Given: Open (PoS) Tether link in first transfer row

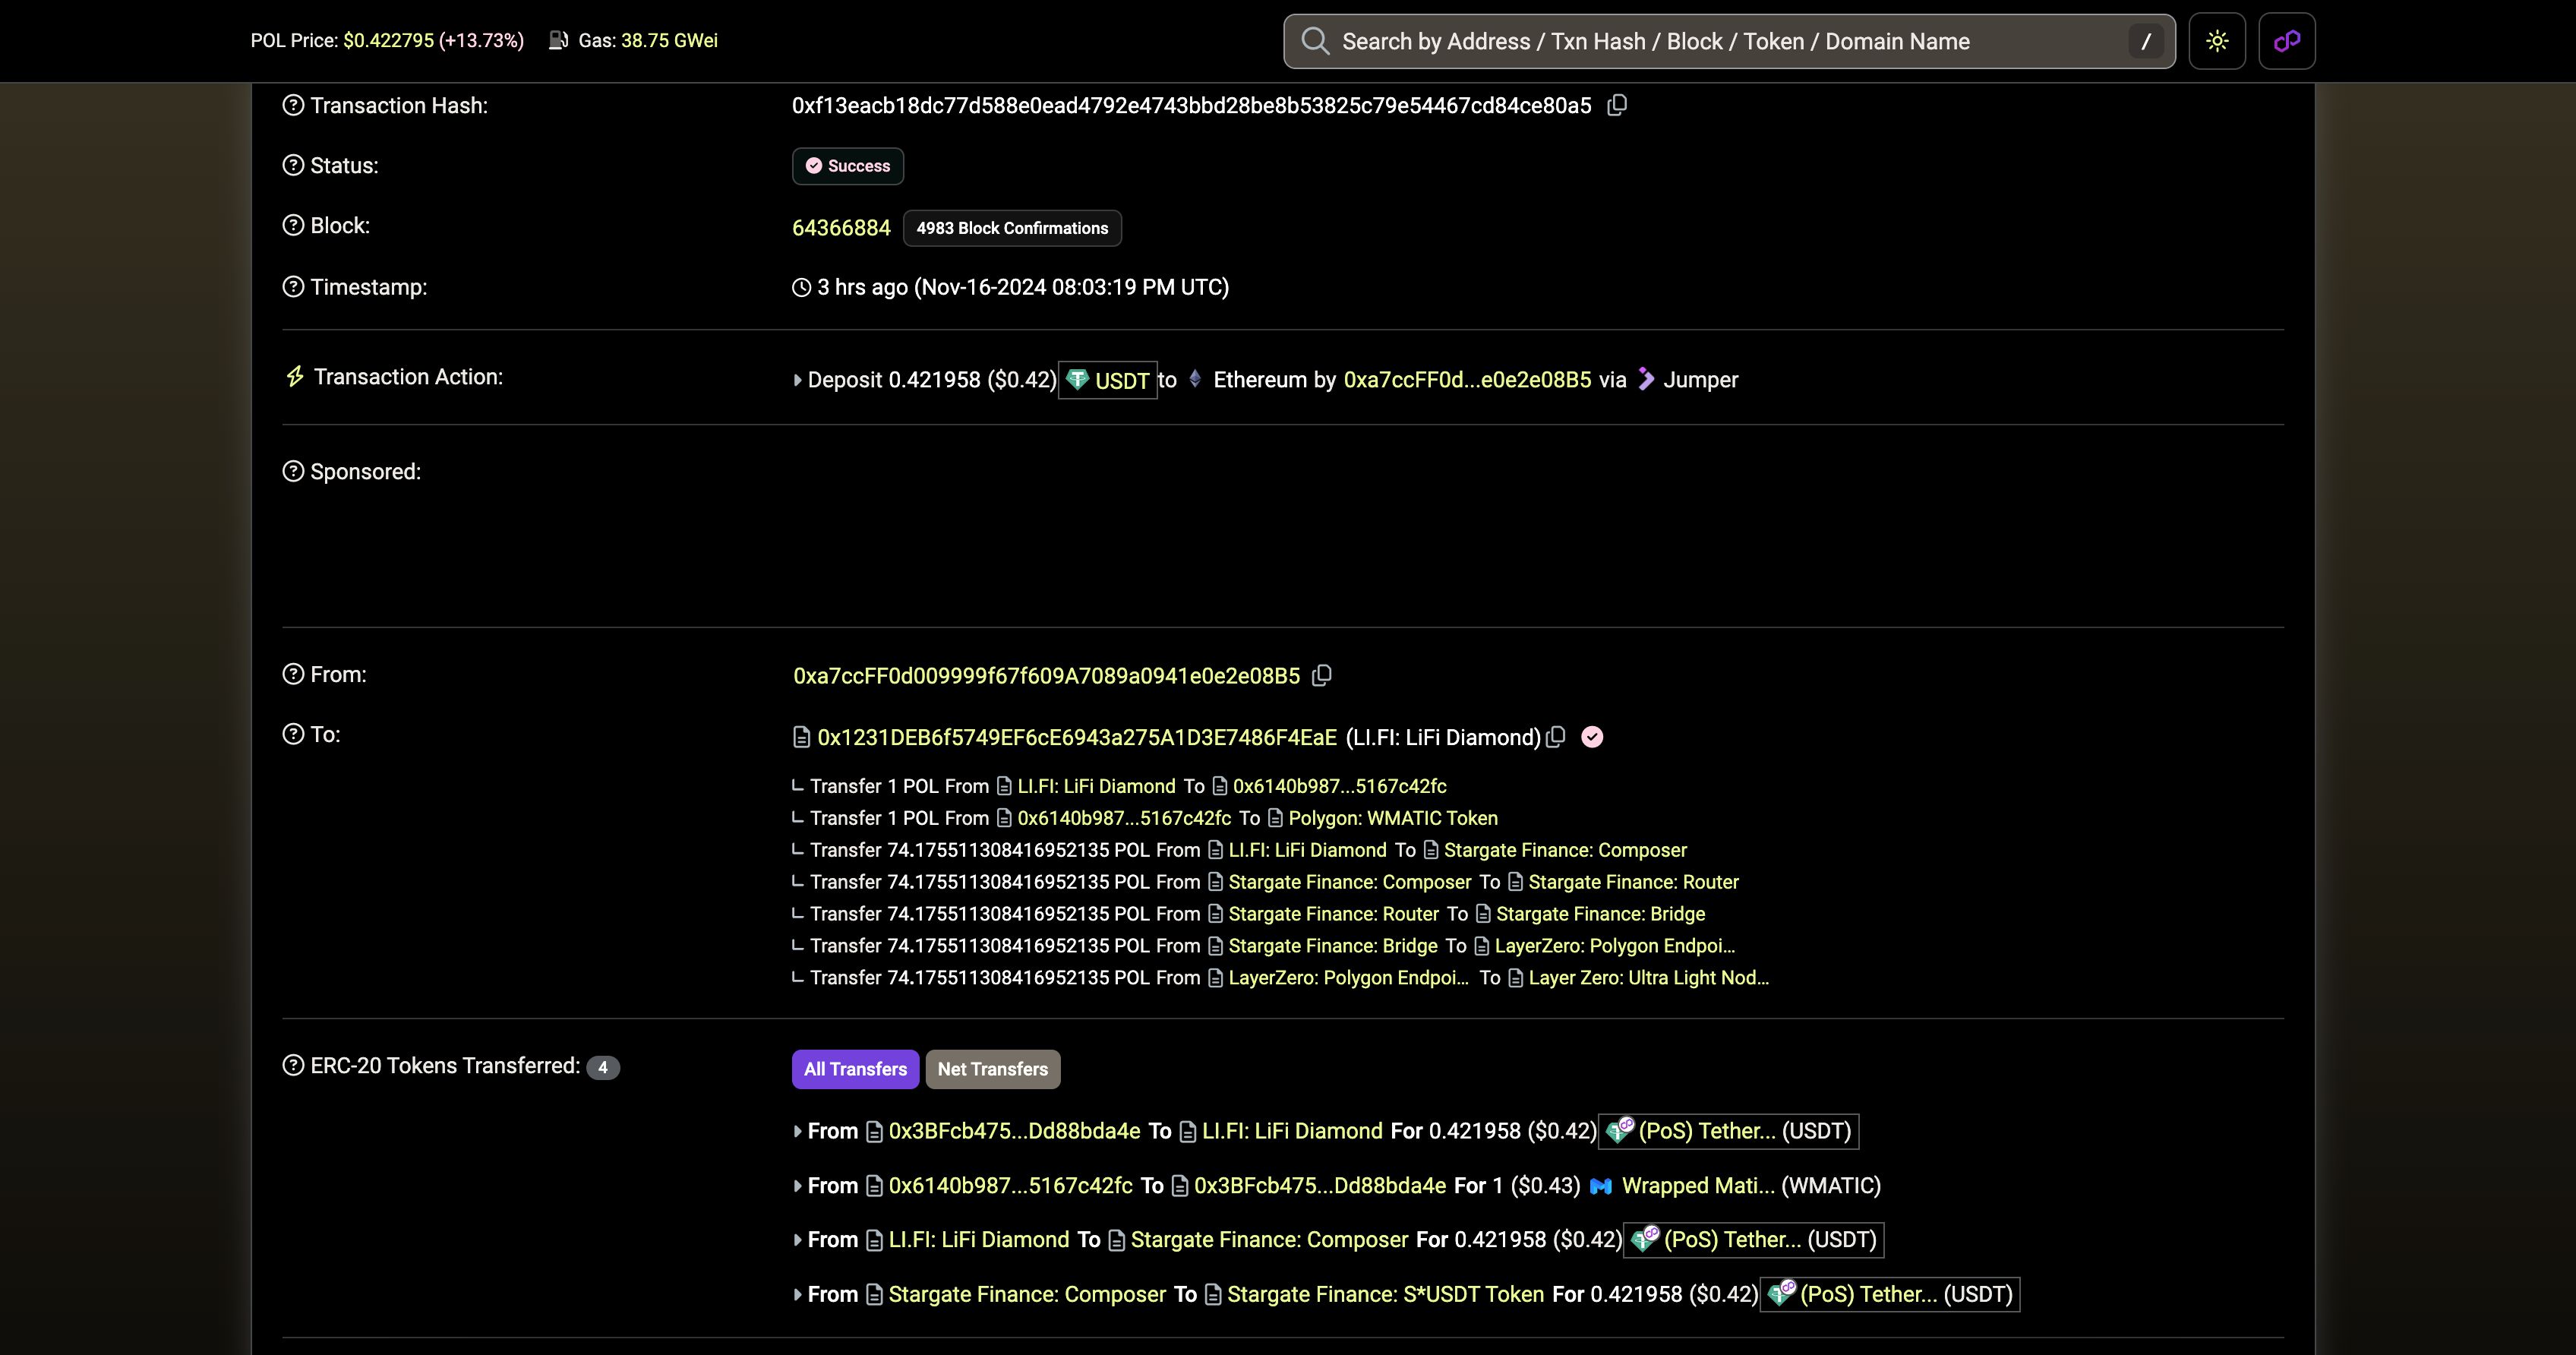Looking at the screenshot, I should [x=1707, y=1131].
